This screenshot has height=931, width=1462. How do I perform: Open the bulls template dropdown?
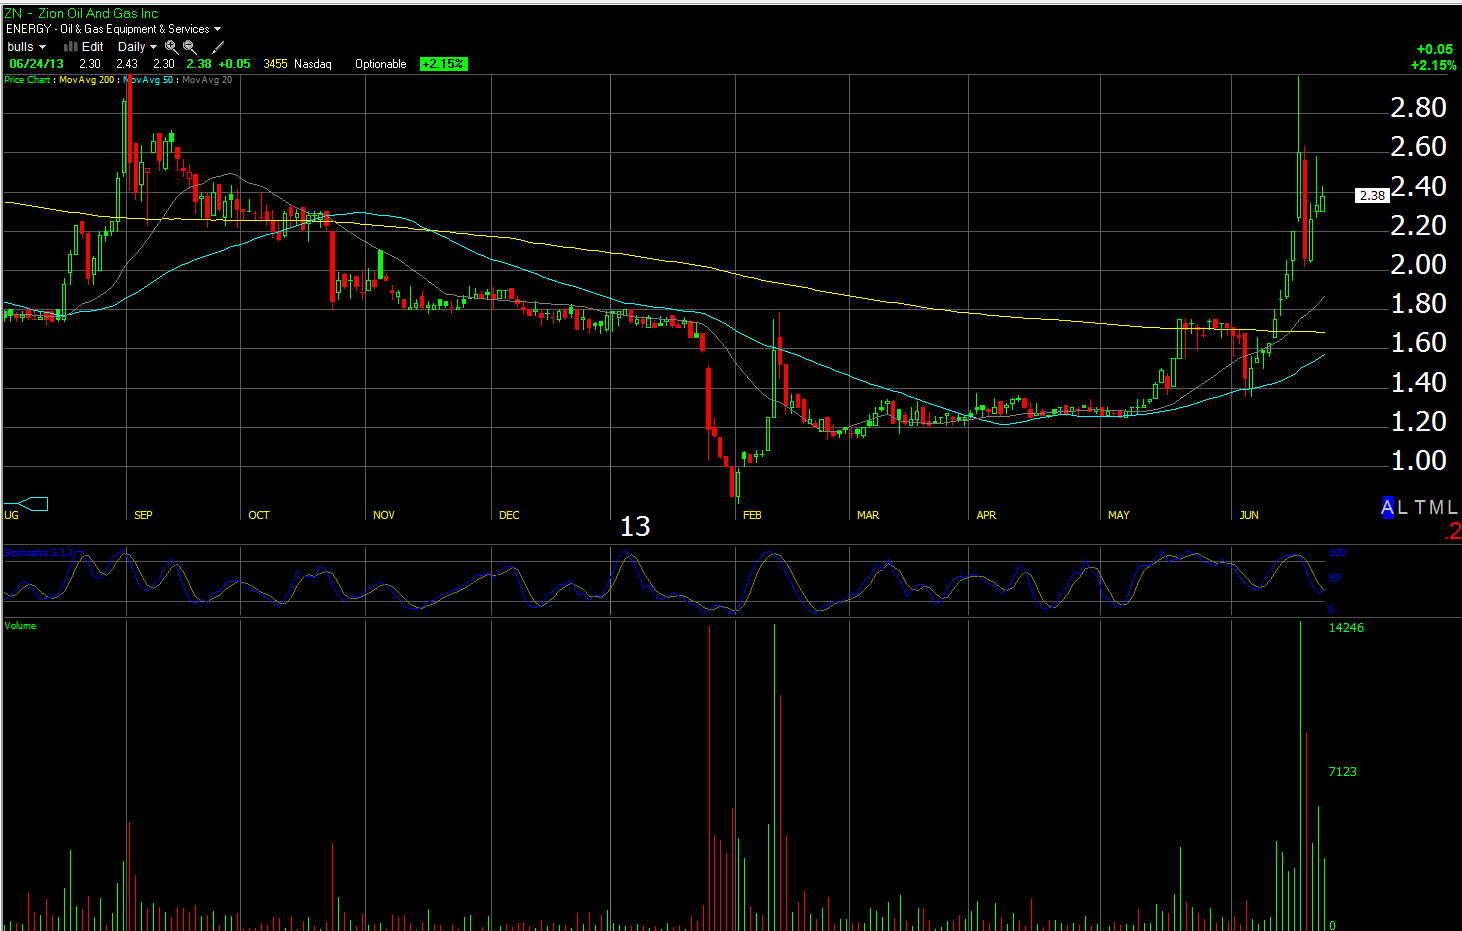26,47
